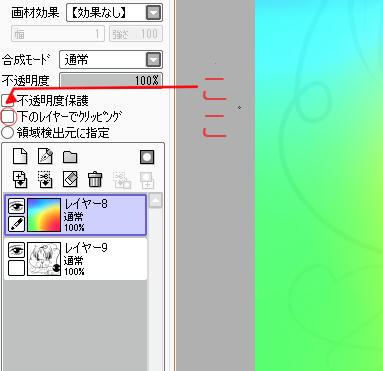Click the disabled 強さ 100 field

pos(136,34)
